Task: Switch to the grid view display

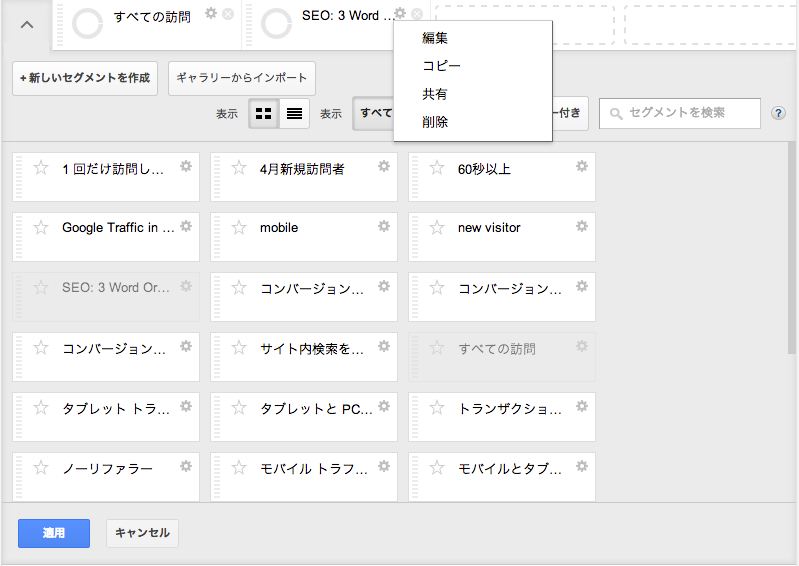Action: 263,114
